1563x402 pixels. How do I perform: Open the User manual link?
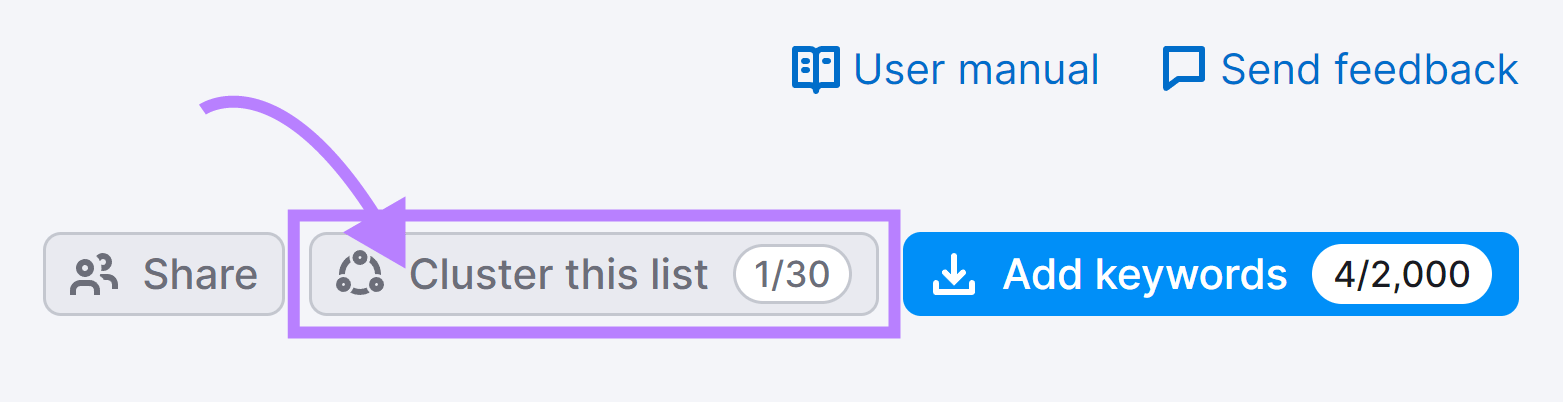tap(946, 70)
